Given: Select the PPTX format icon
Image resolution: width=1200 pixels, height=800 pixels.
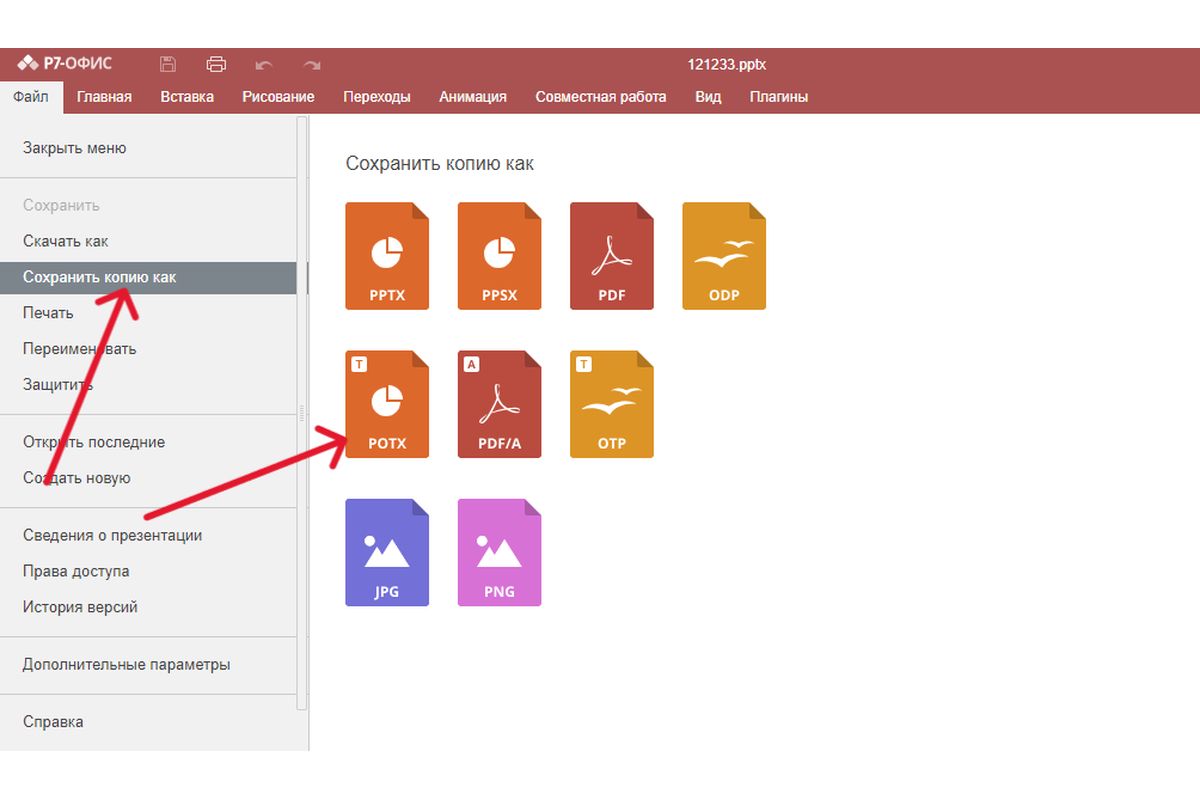Looking at the screenshot, I should [x=386, y=256].
